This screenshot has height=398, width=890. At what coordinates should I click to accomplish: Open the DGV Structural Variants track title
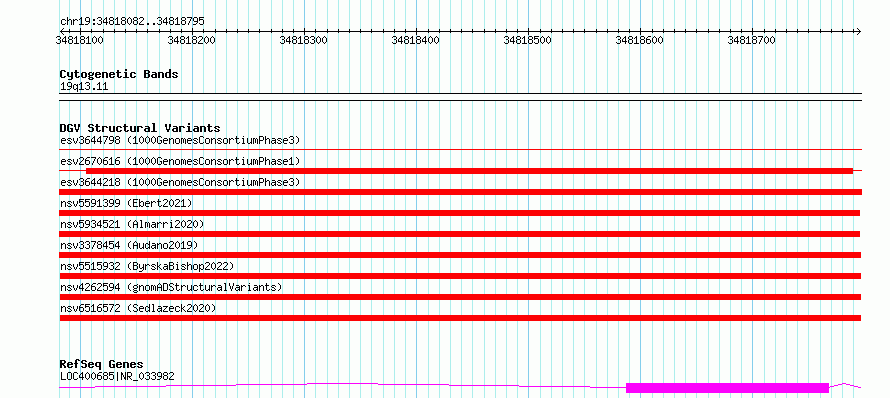point(140,128)
